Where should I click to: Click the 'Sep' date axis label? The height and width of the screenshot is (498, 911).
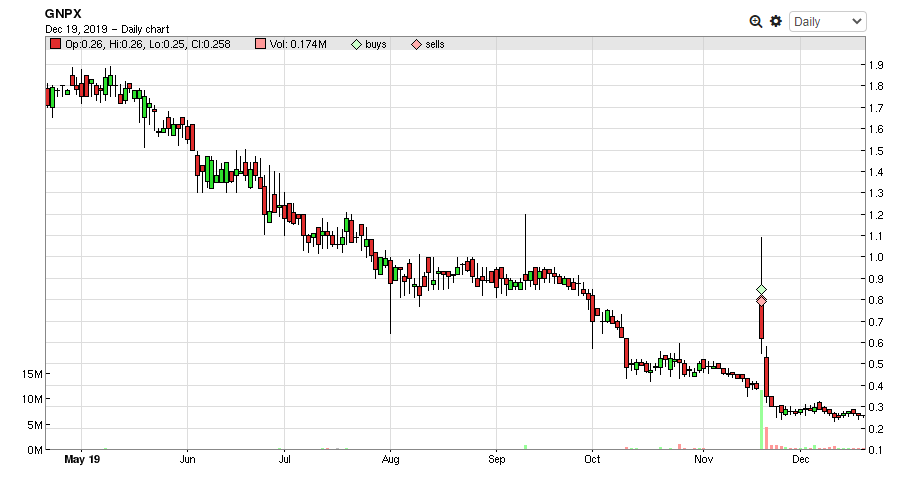[497, 460]
